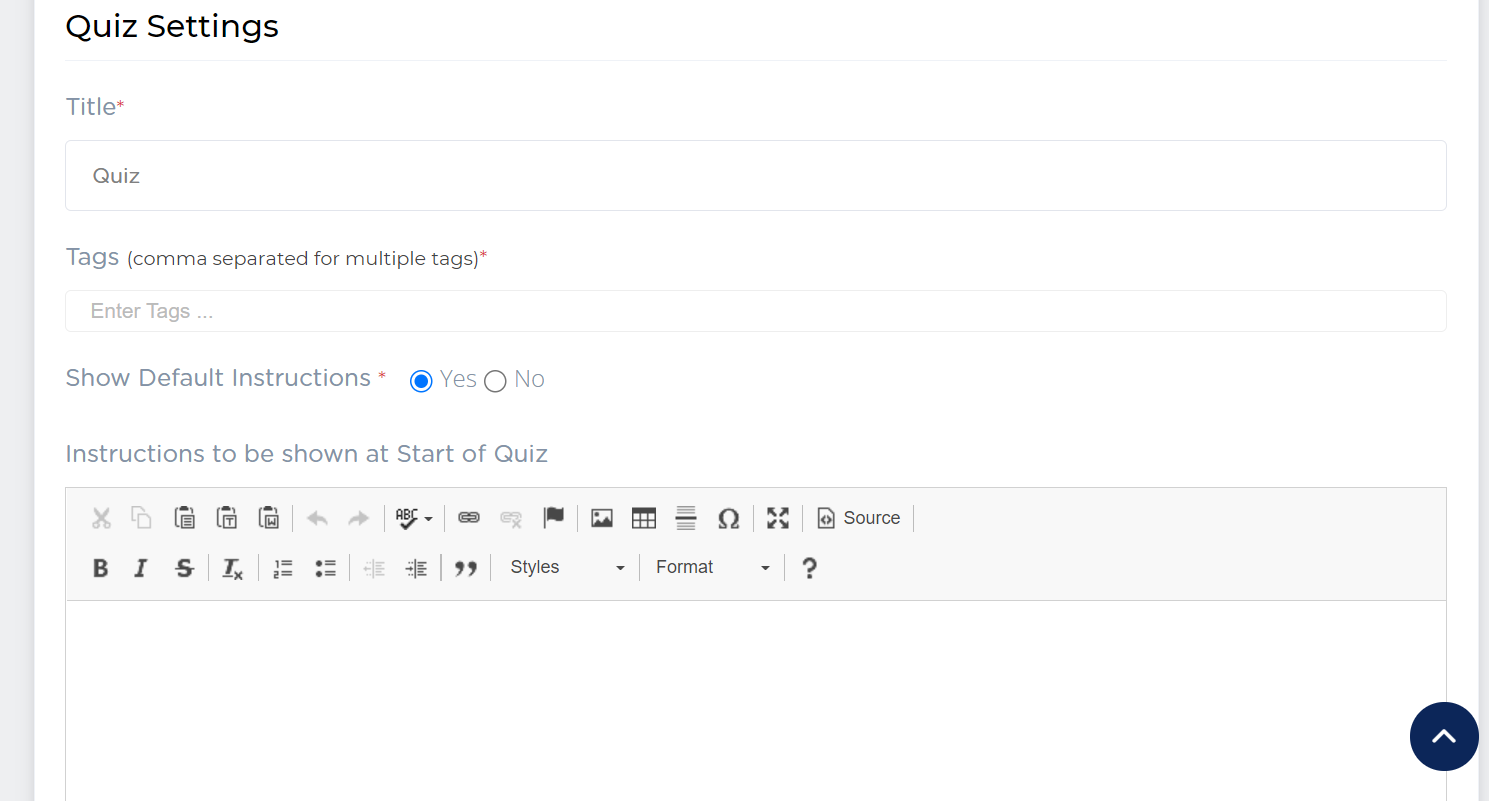The image size is (1489, 801).
Task: Click the Bold formatting icon
Action: [x=100, y=568]
